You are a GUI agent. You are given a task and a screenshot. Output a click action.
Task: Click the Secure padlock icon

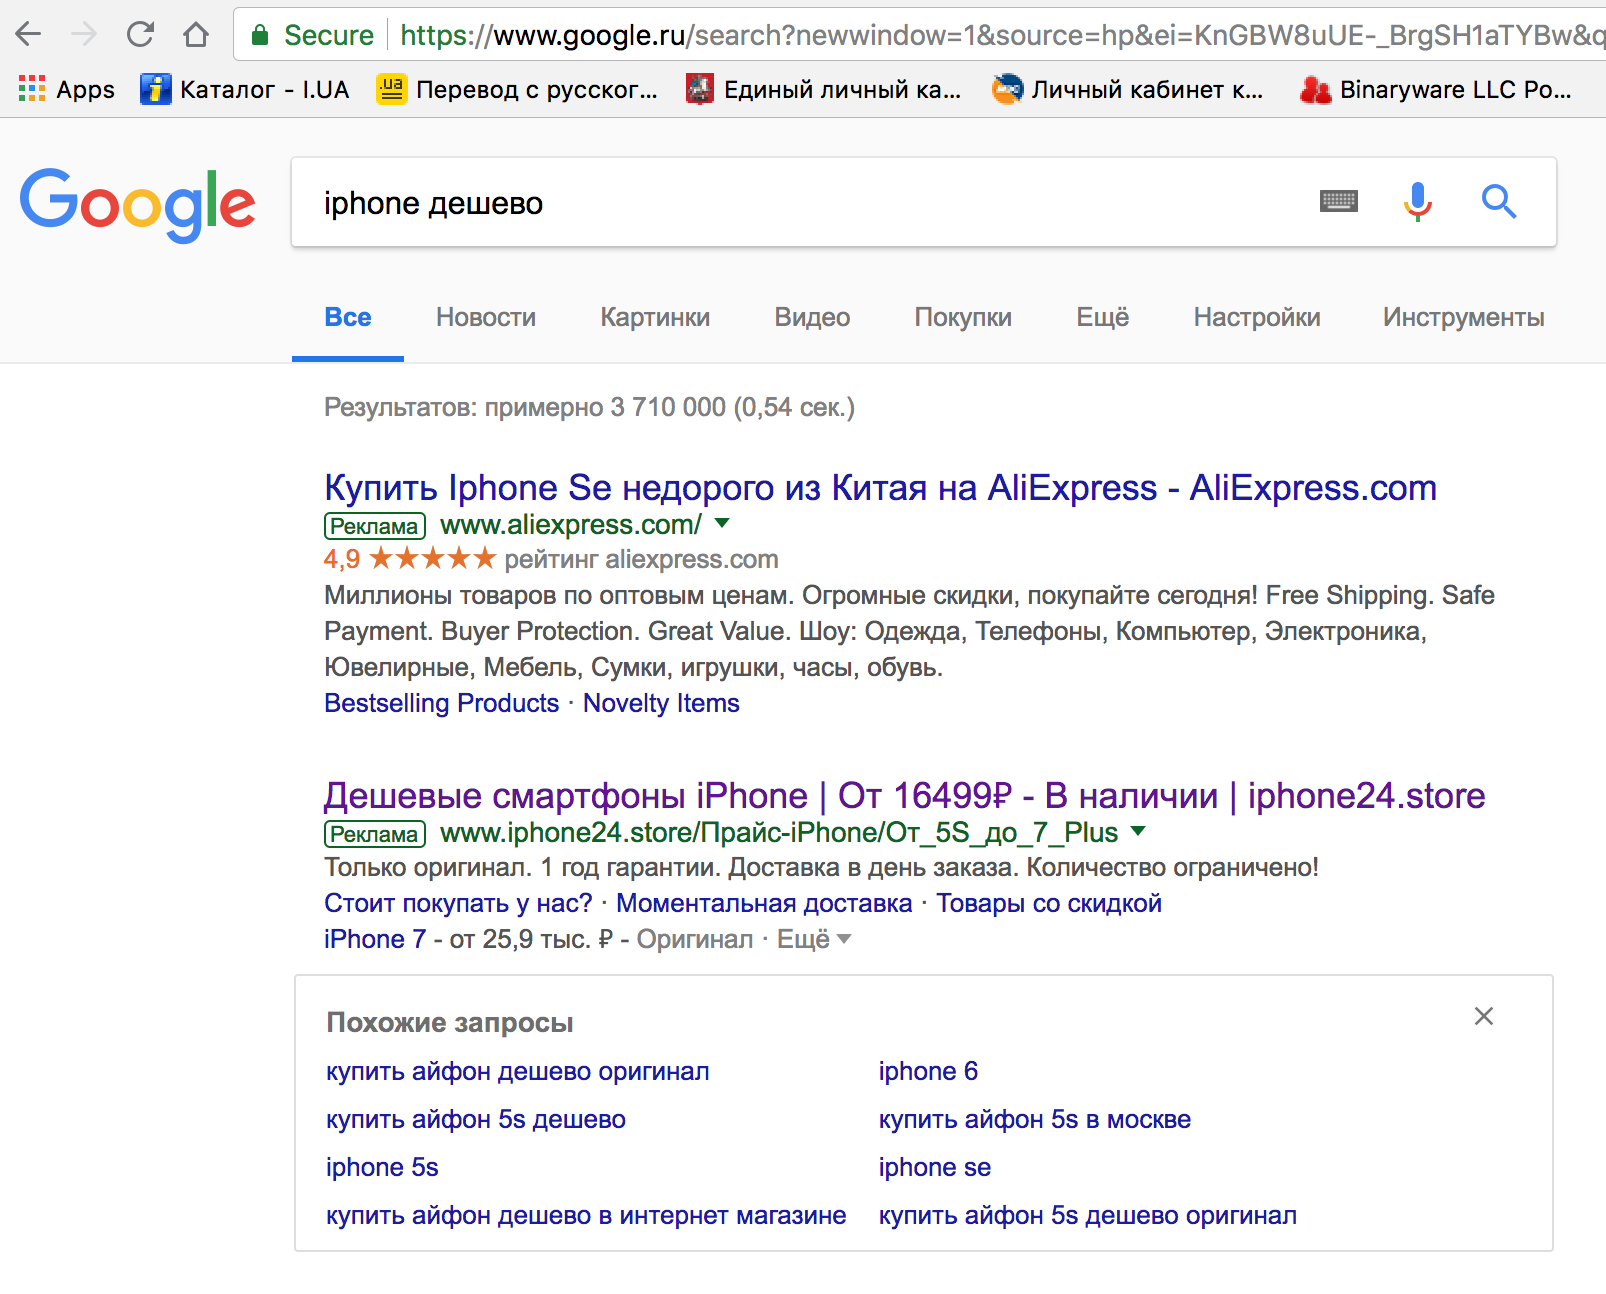tap(260, 35)
